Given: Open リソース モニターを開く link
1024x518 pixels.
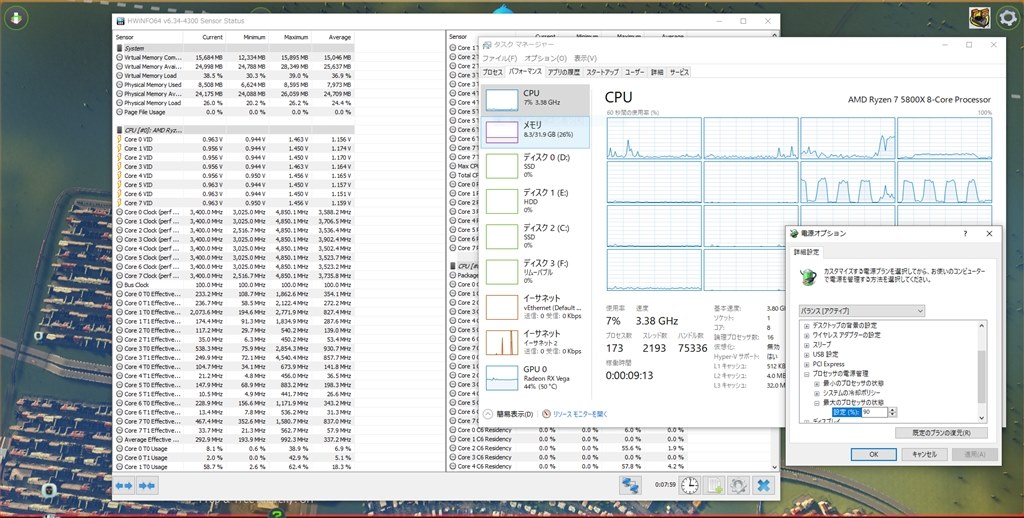Looking at the screenshot, I should coord(581,414).
